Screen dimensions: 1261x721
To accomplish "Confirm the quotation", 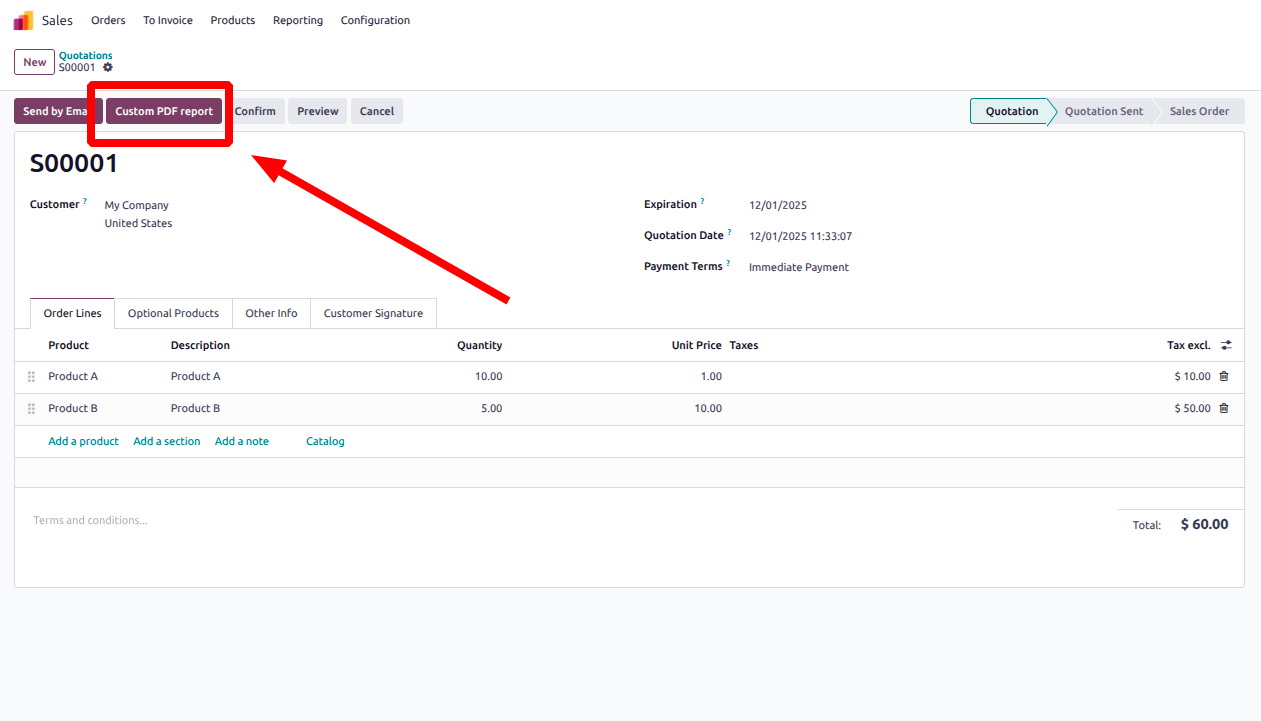I will coord(257,111).
